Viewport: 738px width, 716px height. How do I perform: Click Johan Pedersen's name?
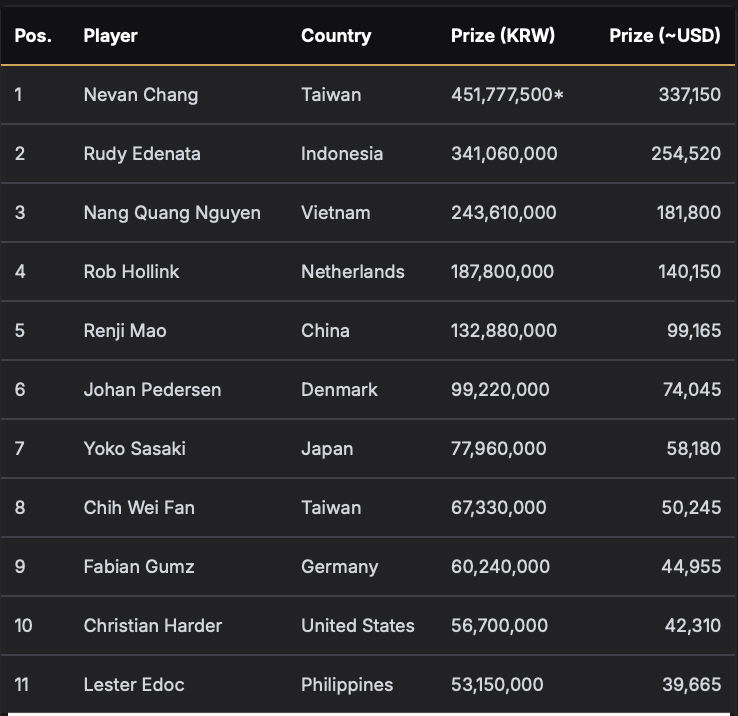pyautogui.click(x=152, y=390)
